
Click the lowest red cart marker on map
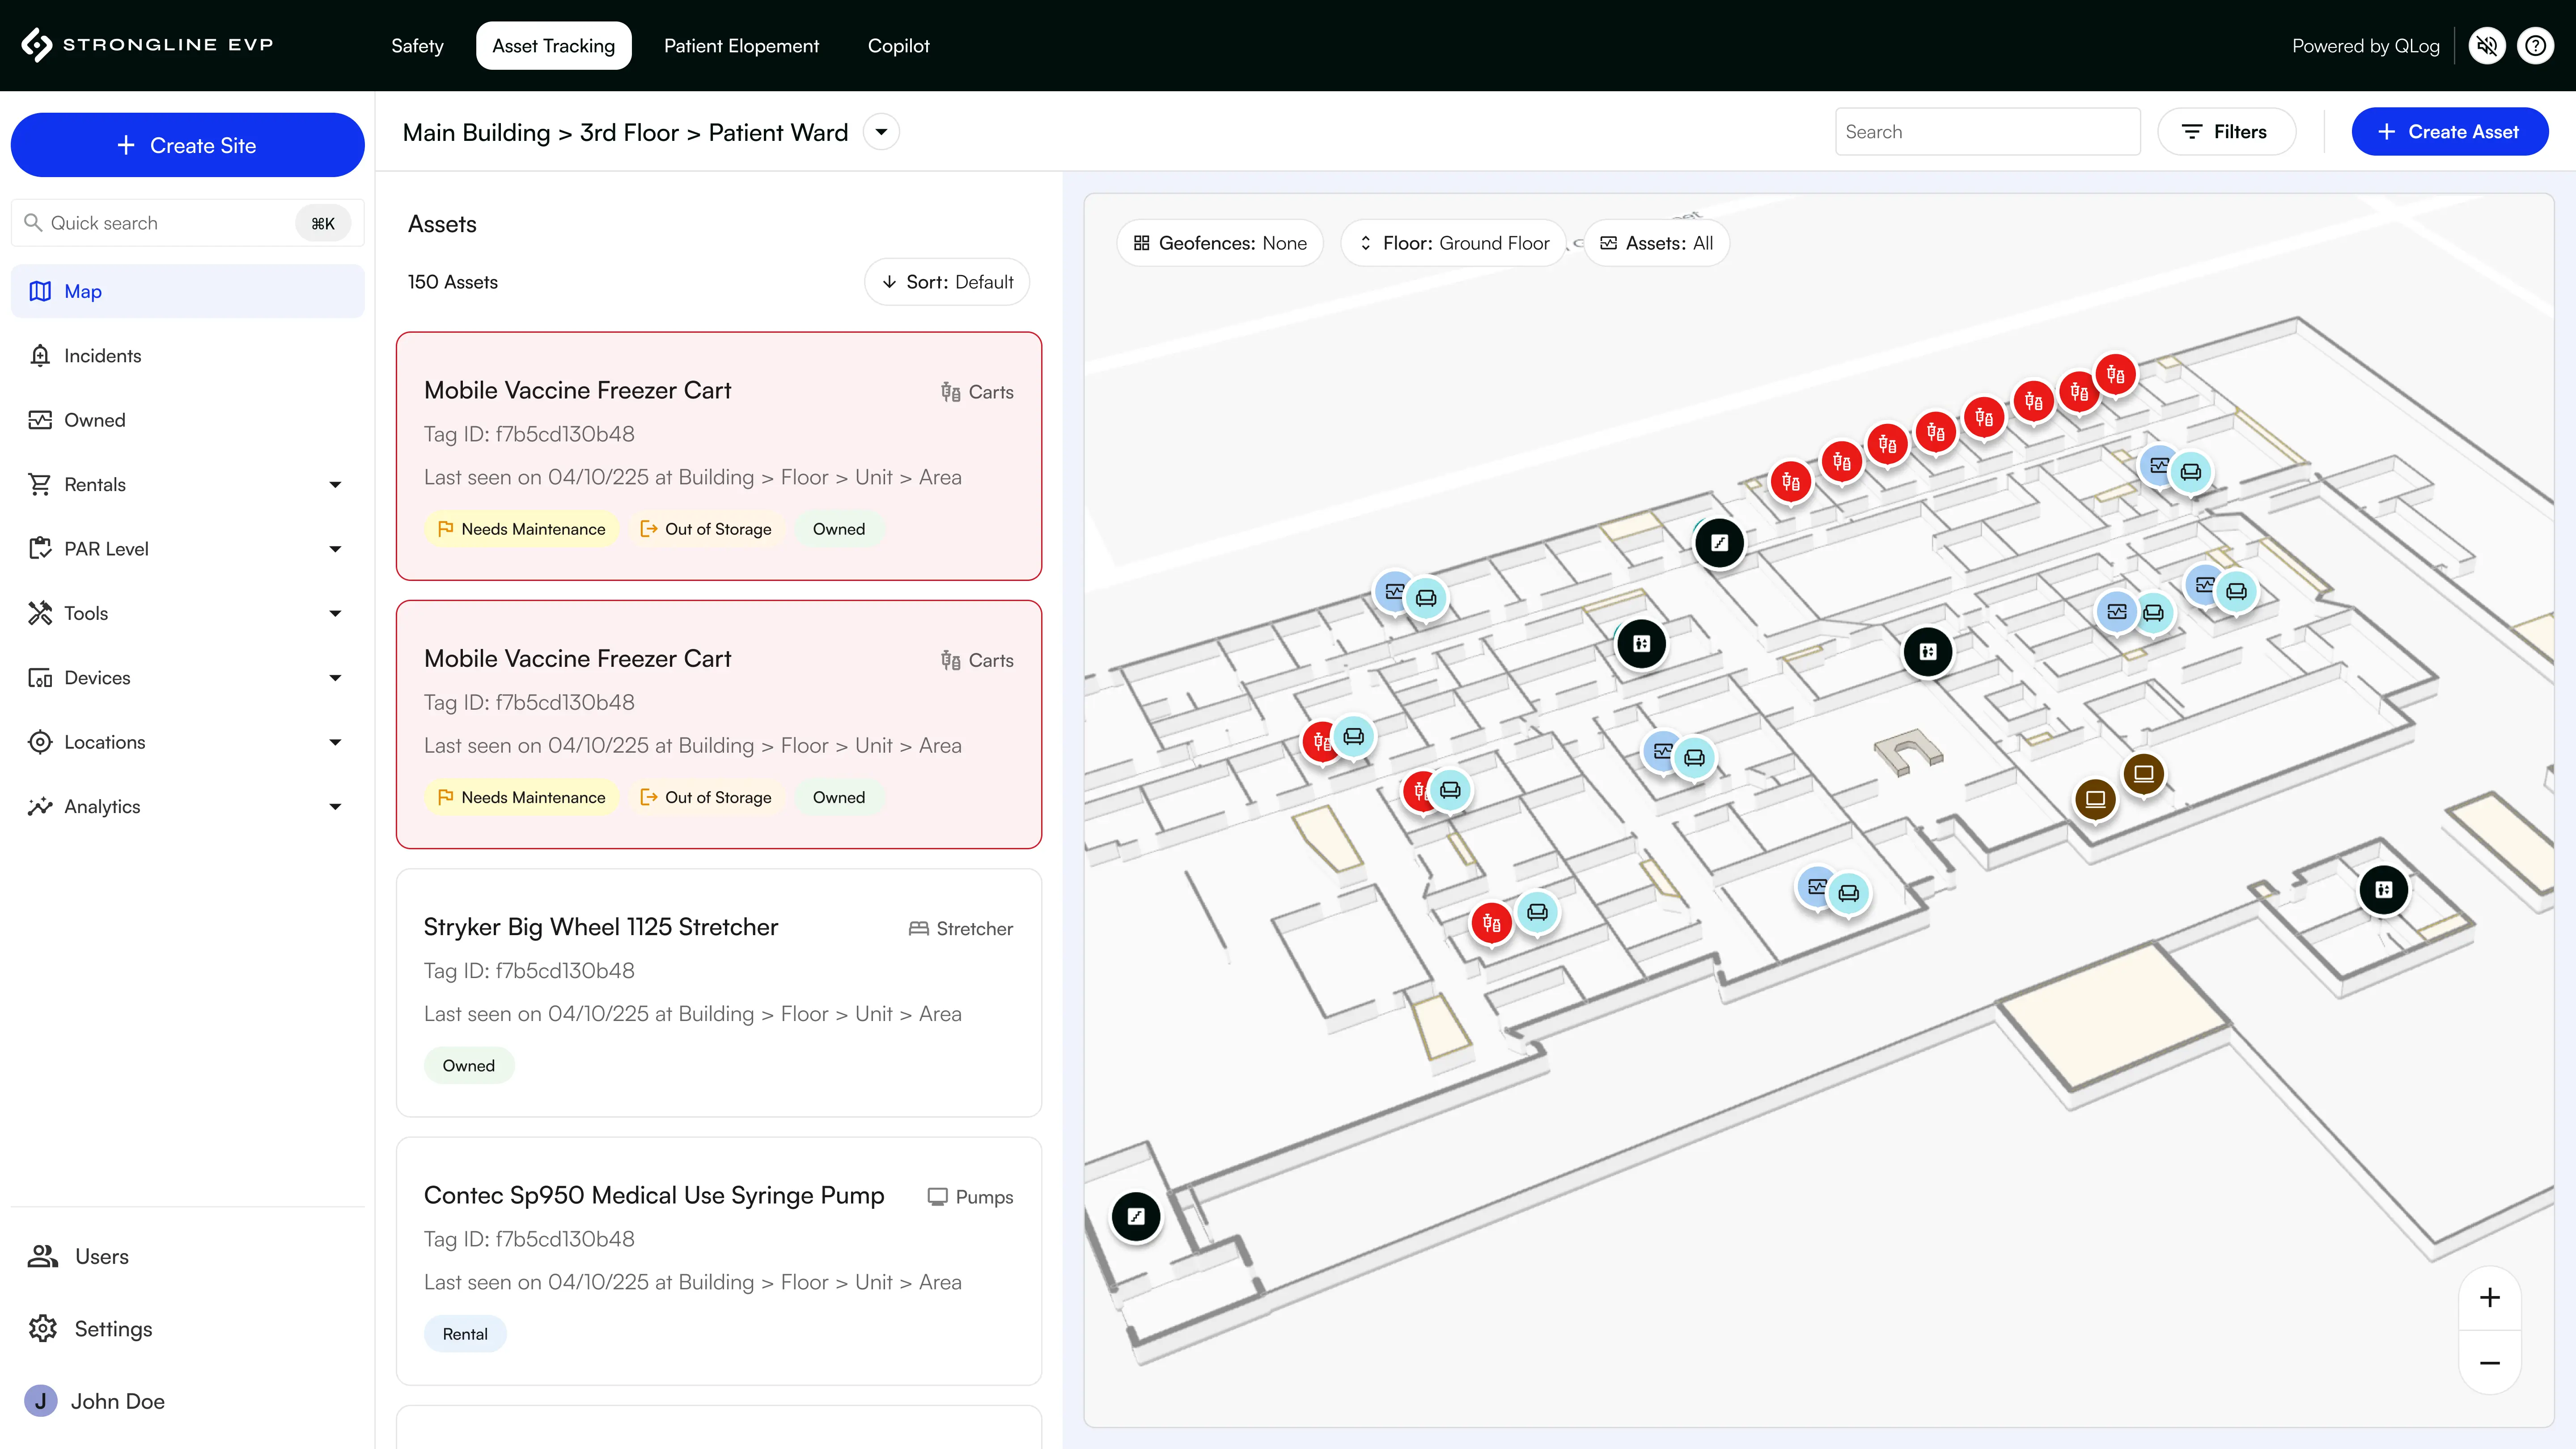pyautogui.click(x=1491, y=923)
